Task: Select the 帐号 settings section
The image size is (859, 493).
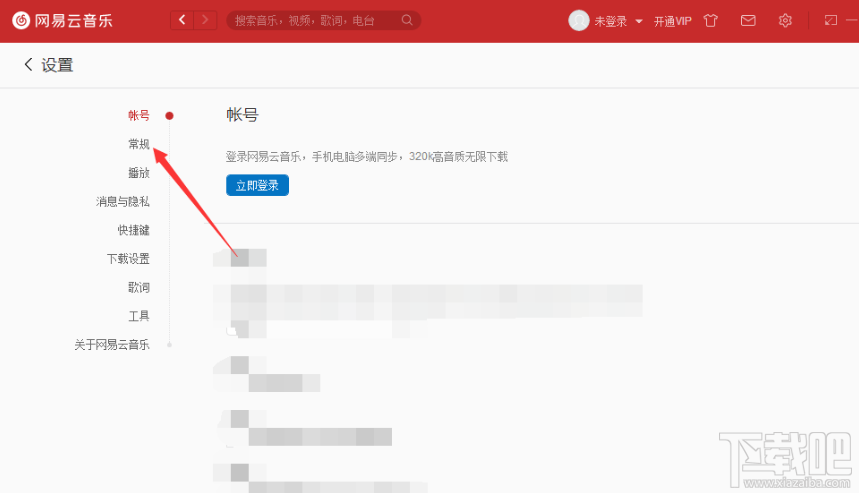Action: click(139, 116)
